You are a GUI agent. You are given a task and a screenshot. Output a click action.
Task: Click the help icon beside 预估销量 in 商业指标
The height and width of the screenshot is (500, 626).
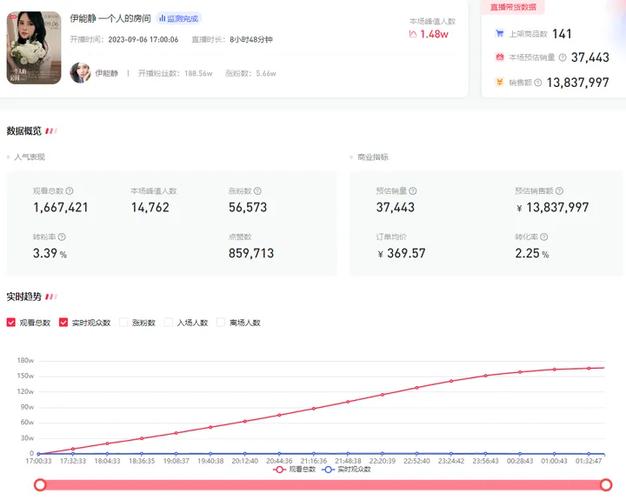point(413,190)
